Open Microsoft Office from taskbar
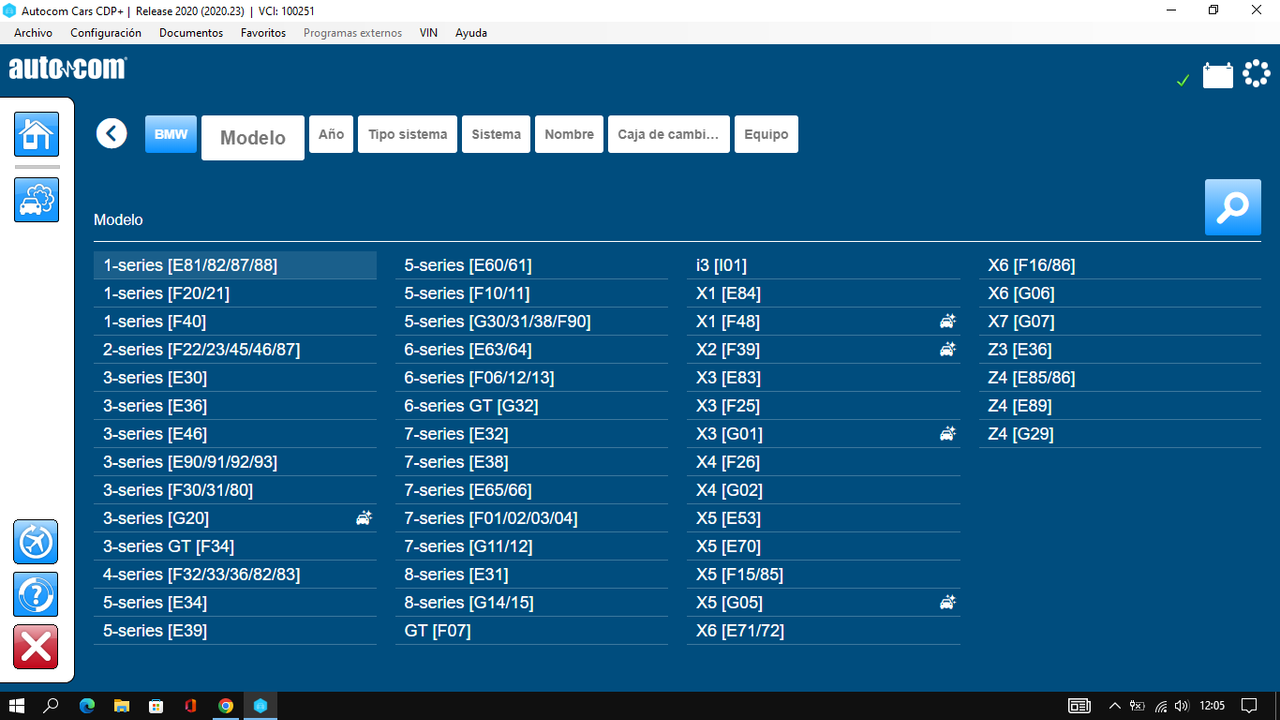The image size is (1280, 720). click(x=191, y=706)
